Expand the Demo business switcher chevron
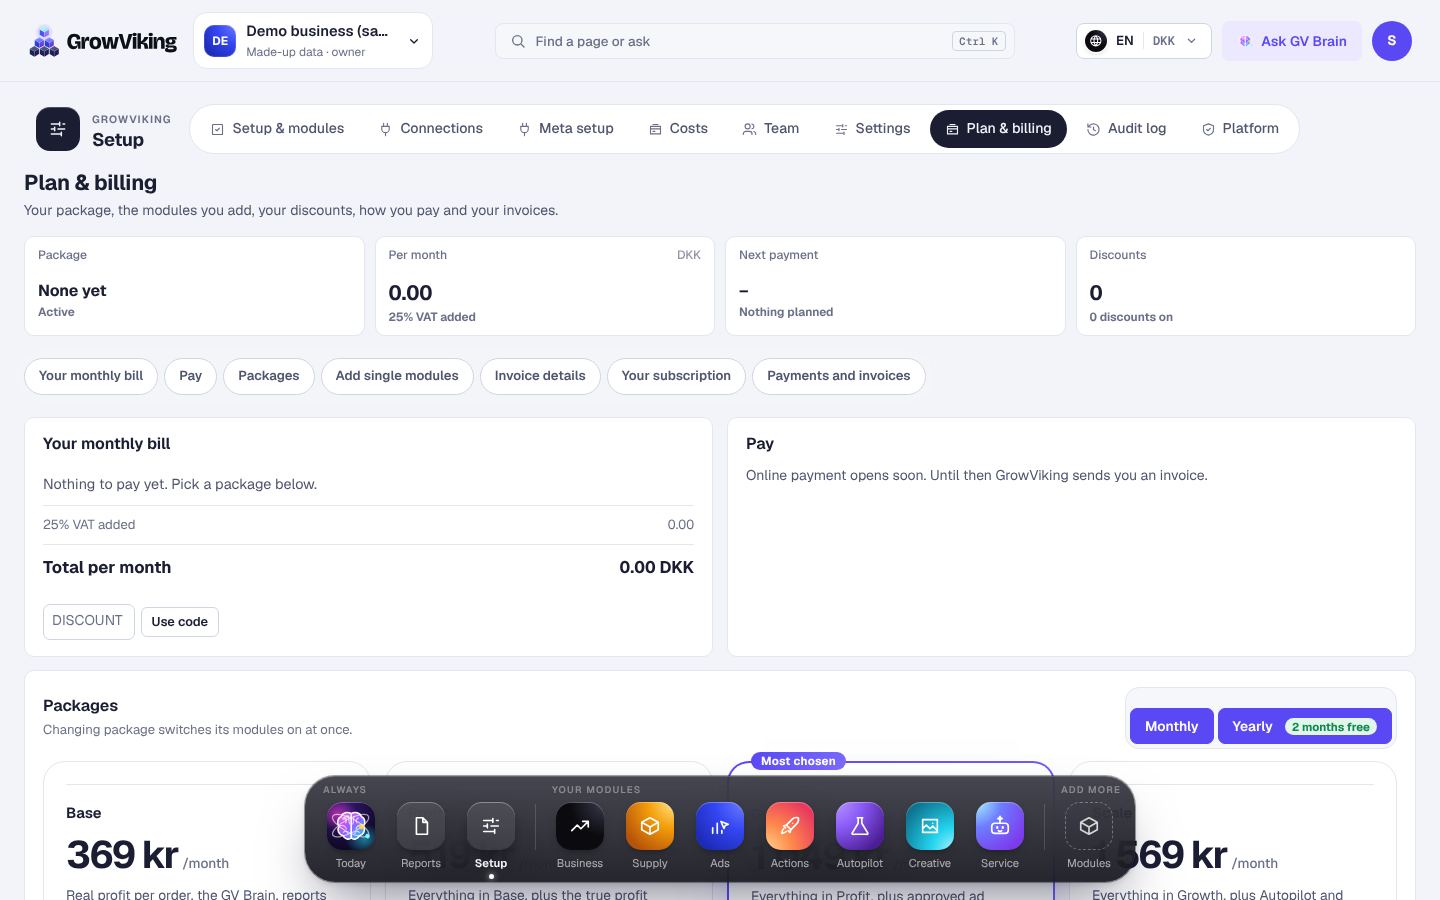Screen dimensions: 1440x900 tap(414, 41)
